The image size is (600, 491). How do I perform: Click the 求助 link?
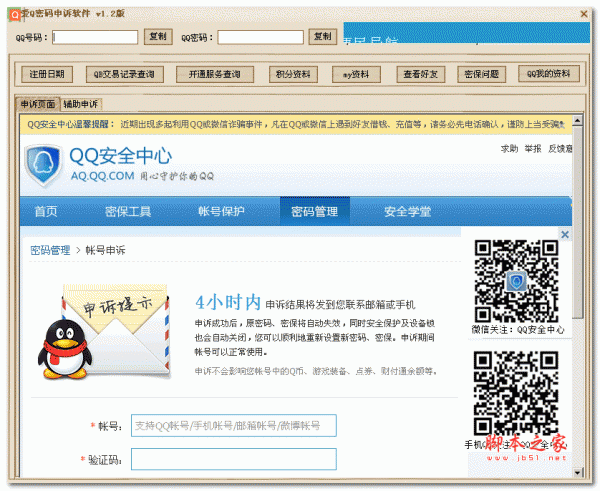[509, 148]
